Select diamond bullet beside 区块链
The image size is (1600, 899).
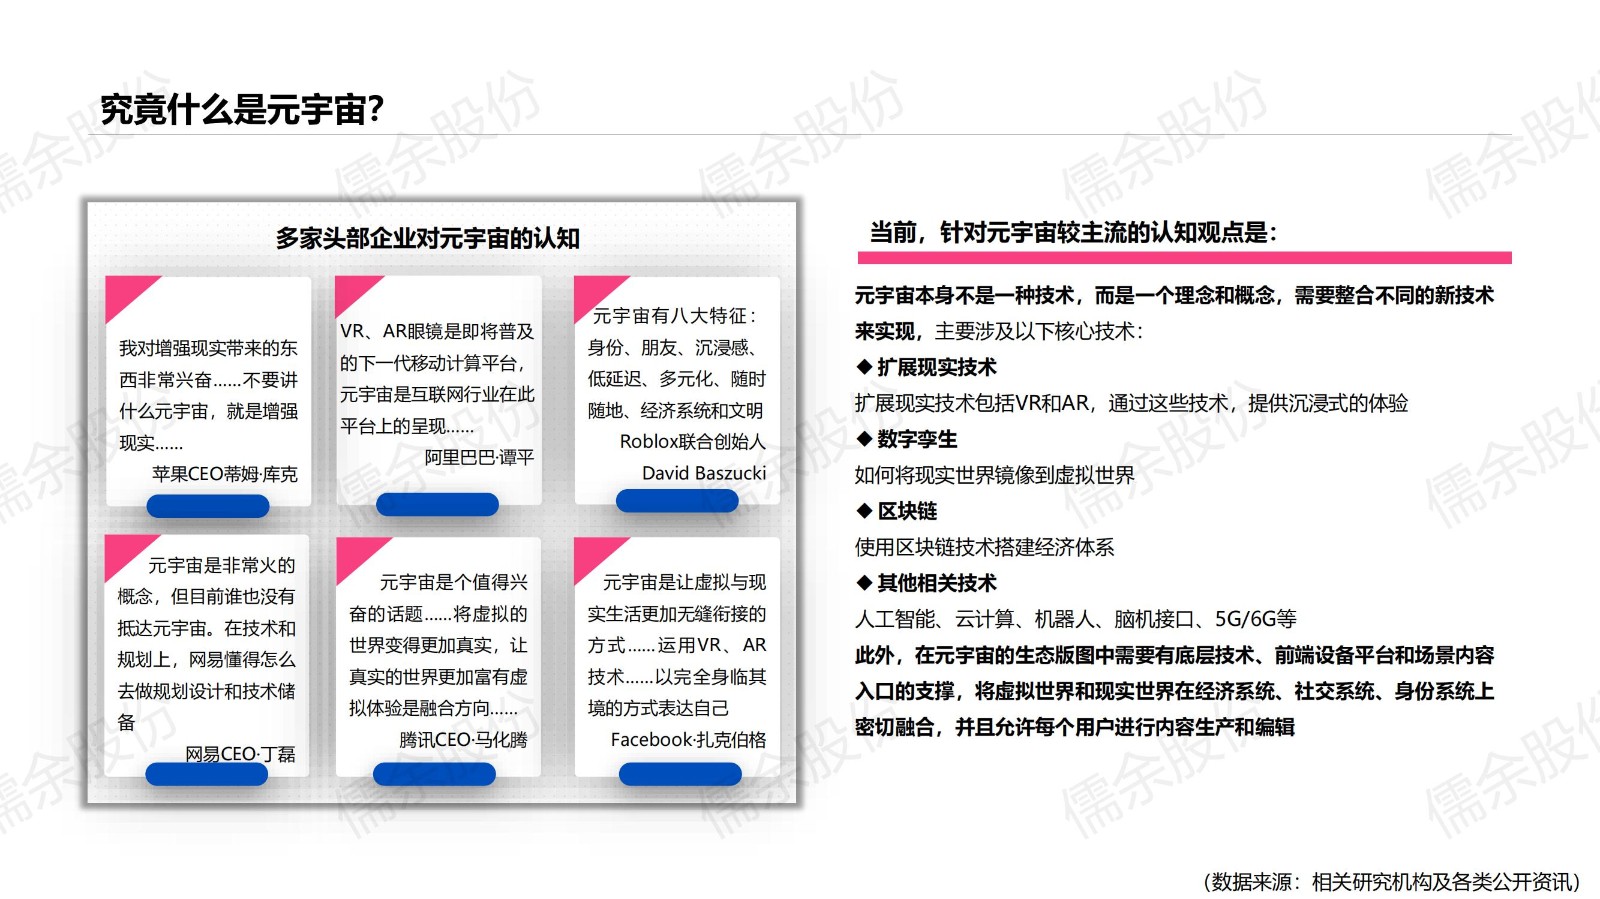pos(864,511)
